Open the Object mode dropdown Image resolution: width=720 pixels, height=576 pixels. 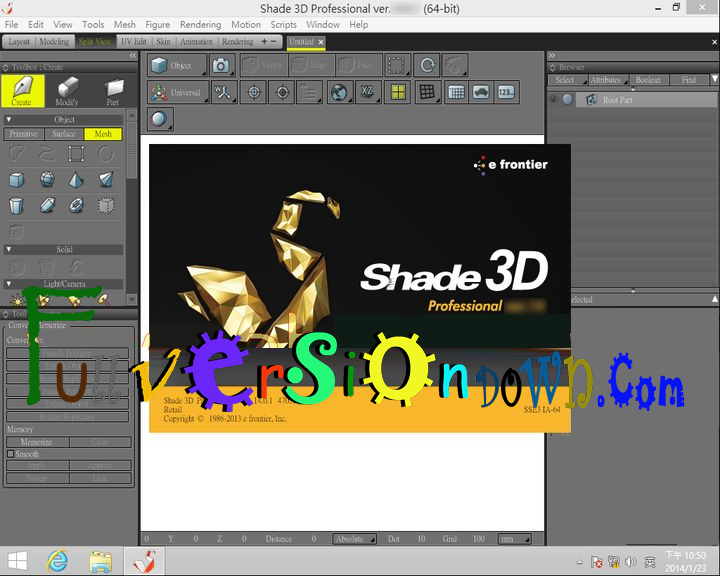[x=177, y=65]
